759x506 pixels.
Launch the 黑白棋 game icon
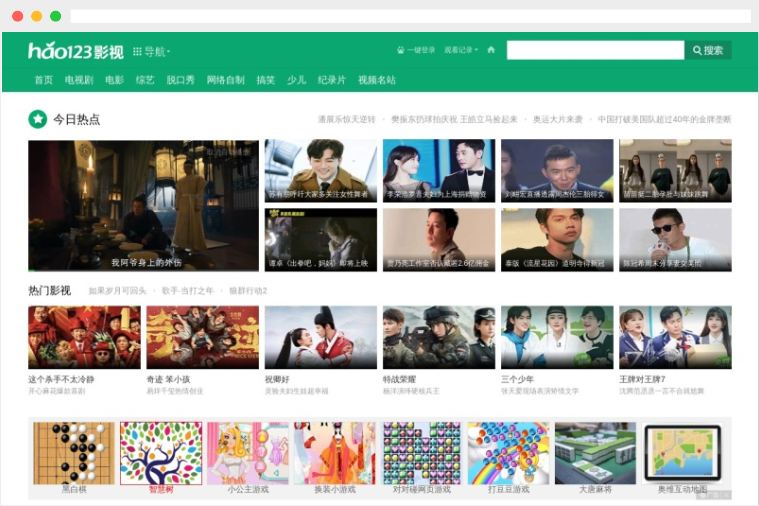(74, 453)
